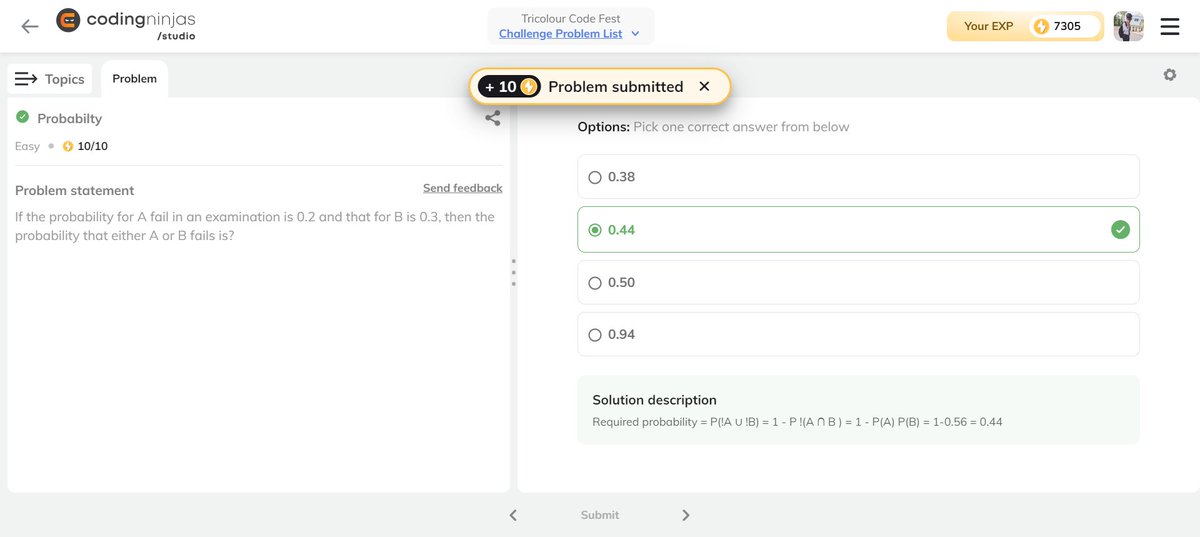This screenshot has height=537, width=1200.
Task: Open the Topics panel
Action: point(50,79)
